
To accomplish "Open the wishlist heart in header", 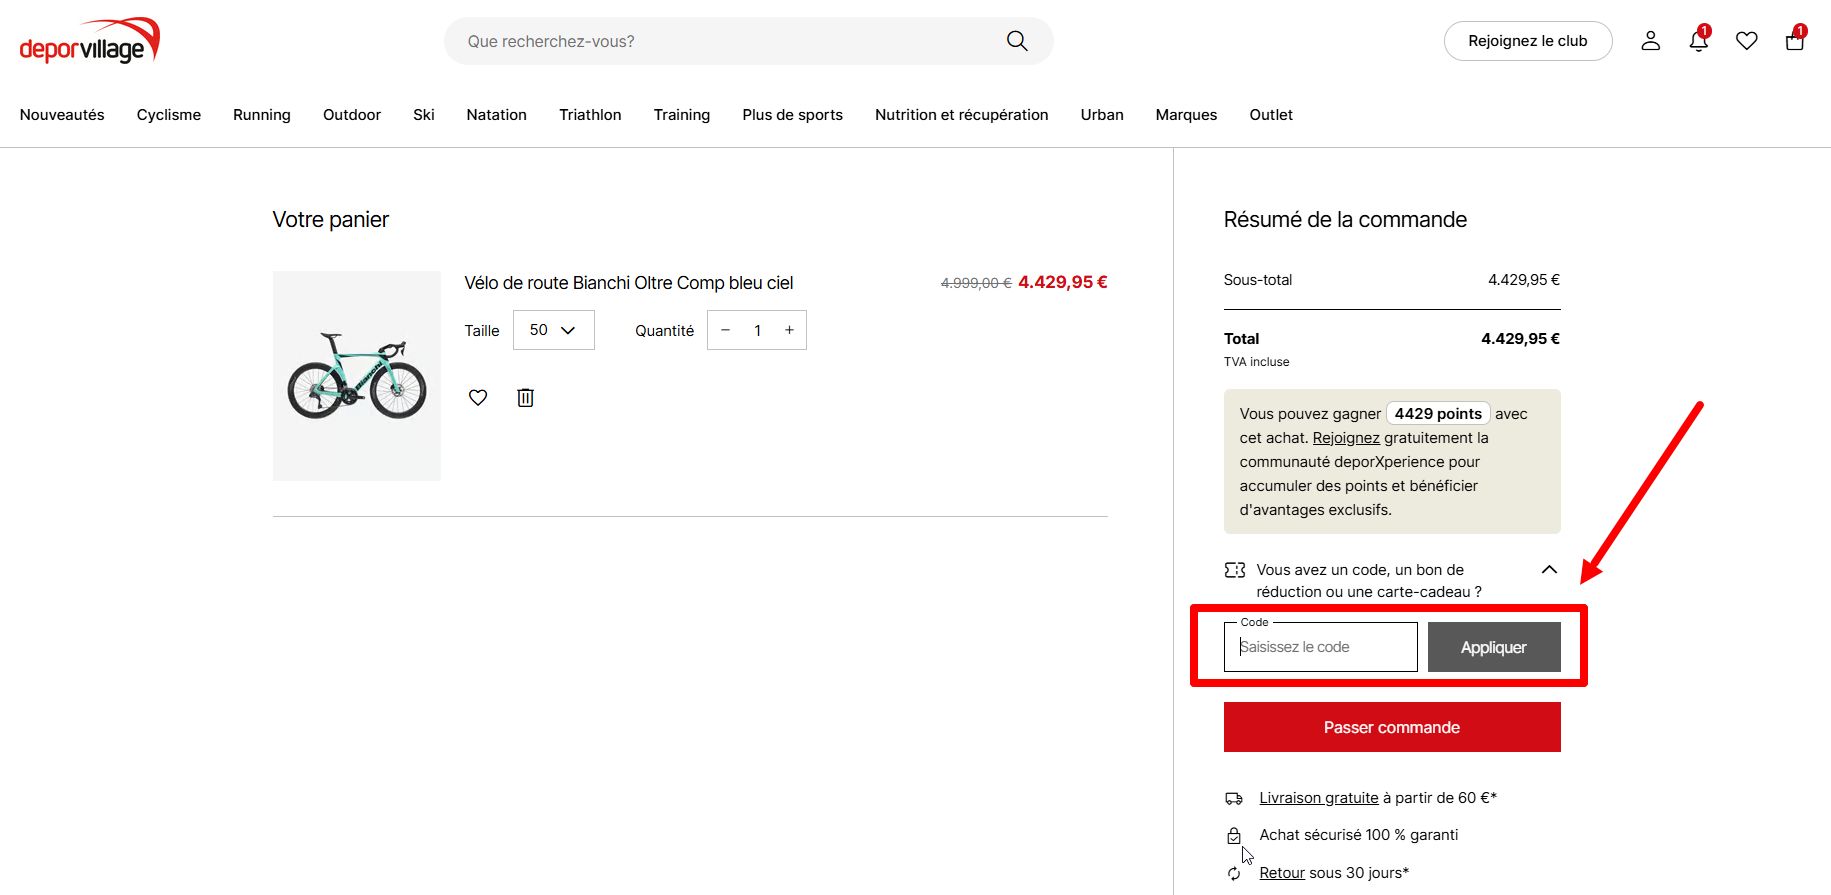I will point(1747,41).
